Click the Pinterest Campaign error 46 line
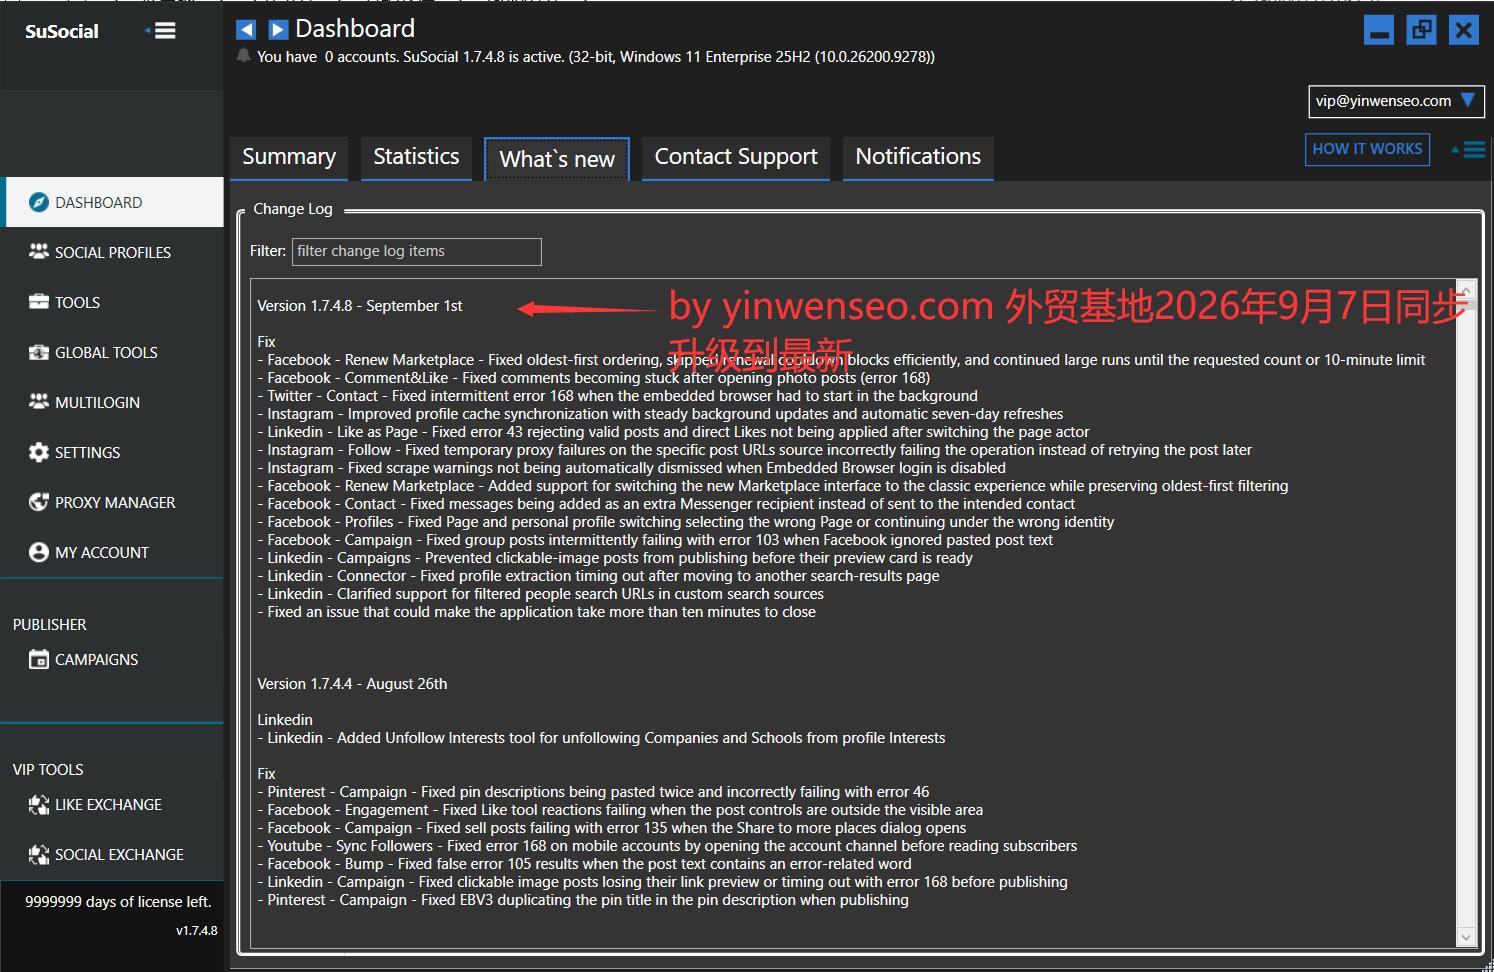1494x972 pixels. 593,792
